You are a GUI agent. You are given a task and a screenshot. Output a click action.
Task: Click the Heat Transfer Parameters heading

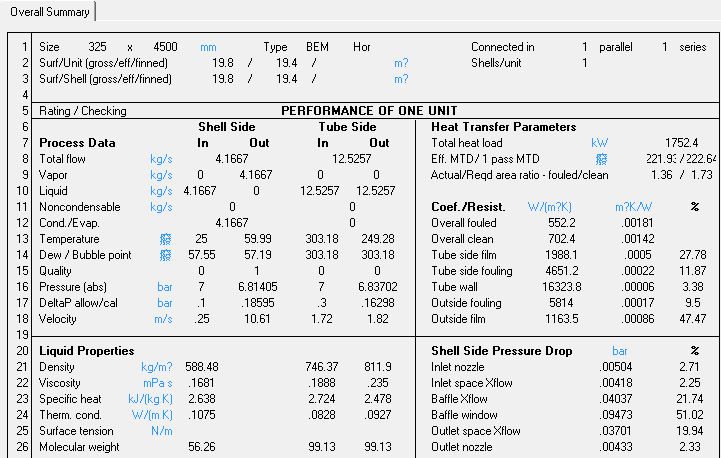point(504,127)
